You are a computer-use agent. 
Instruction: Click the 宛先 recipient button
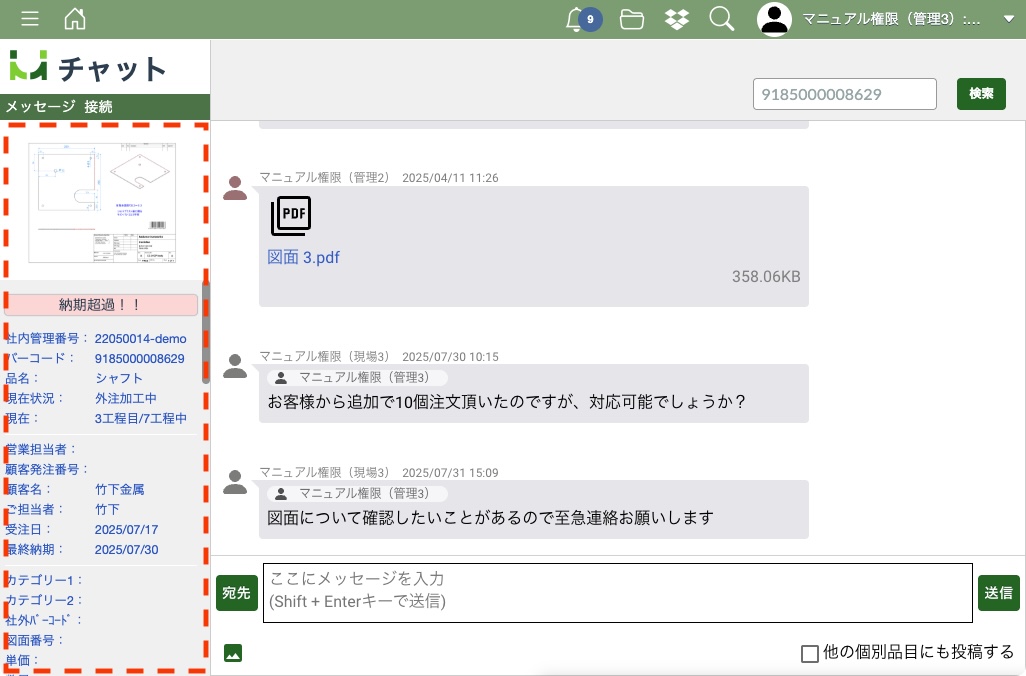(236, 593)
